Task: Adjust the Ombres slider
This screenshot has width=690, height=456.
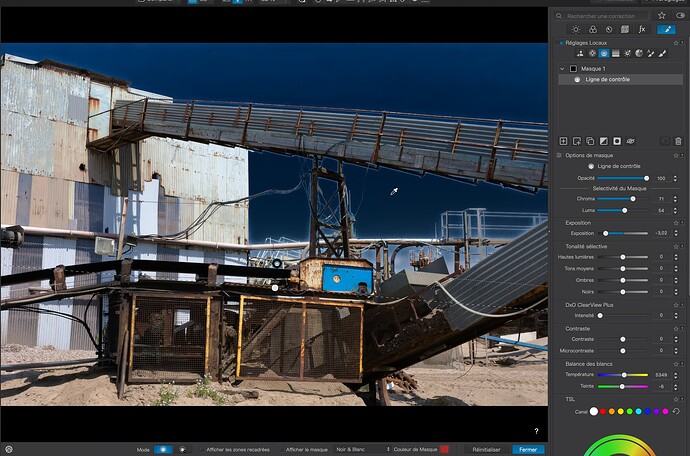Action: click(x=622, y=280)
